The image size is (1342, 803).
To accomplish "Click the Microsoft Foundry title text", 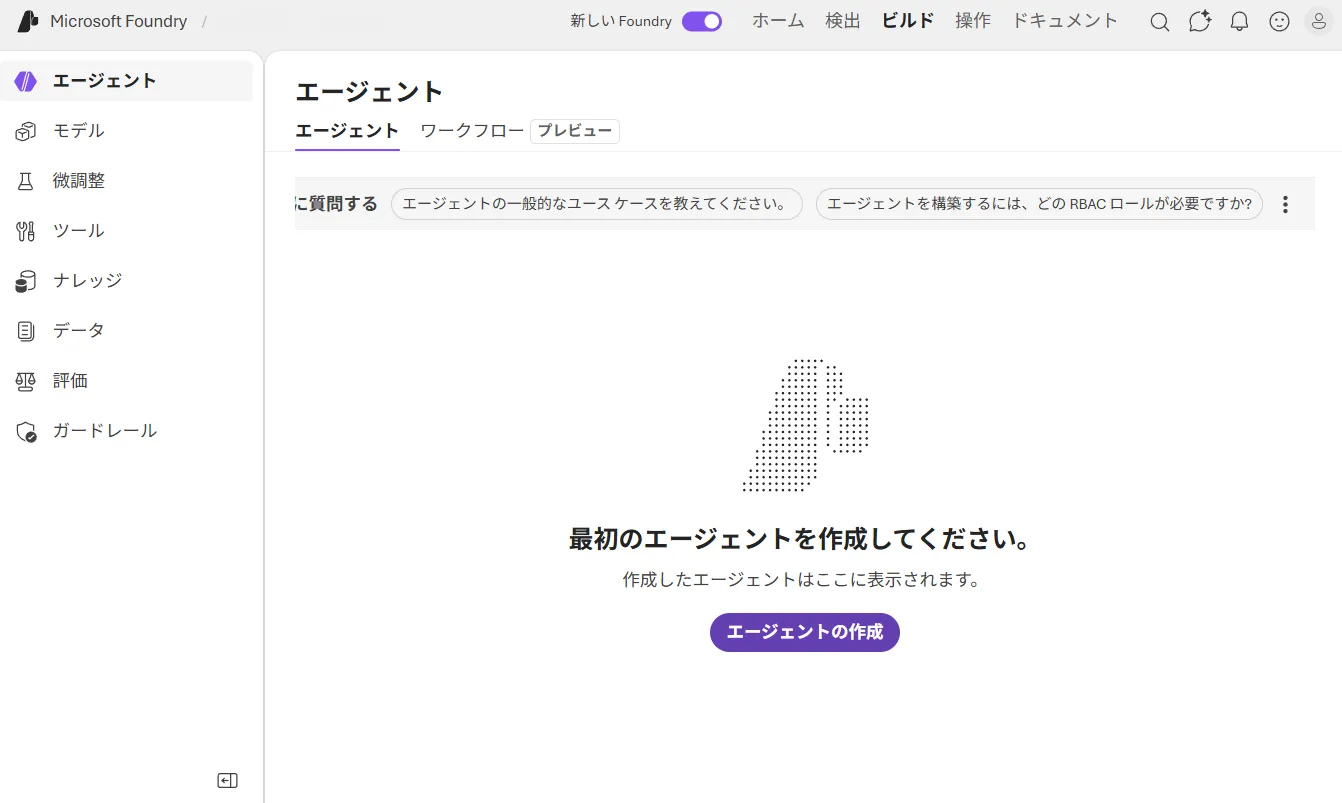I will [x=119, y=21].
